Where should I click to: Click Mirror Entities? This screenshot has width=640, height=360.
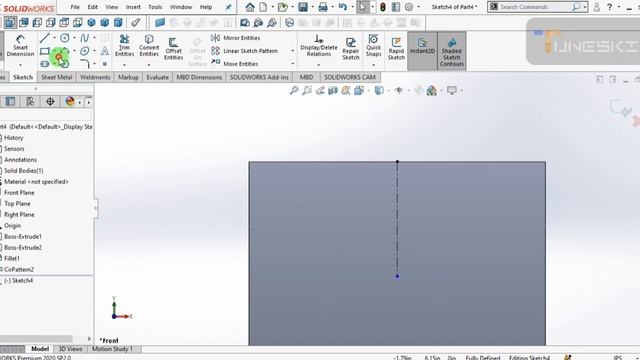point(236,38)
